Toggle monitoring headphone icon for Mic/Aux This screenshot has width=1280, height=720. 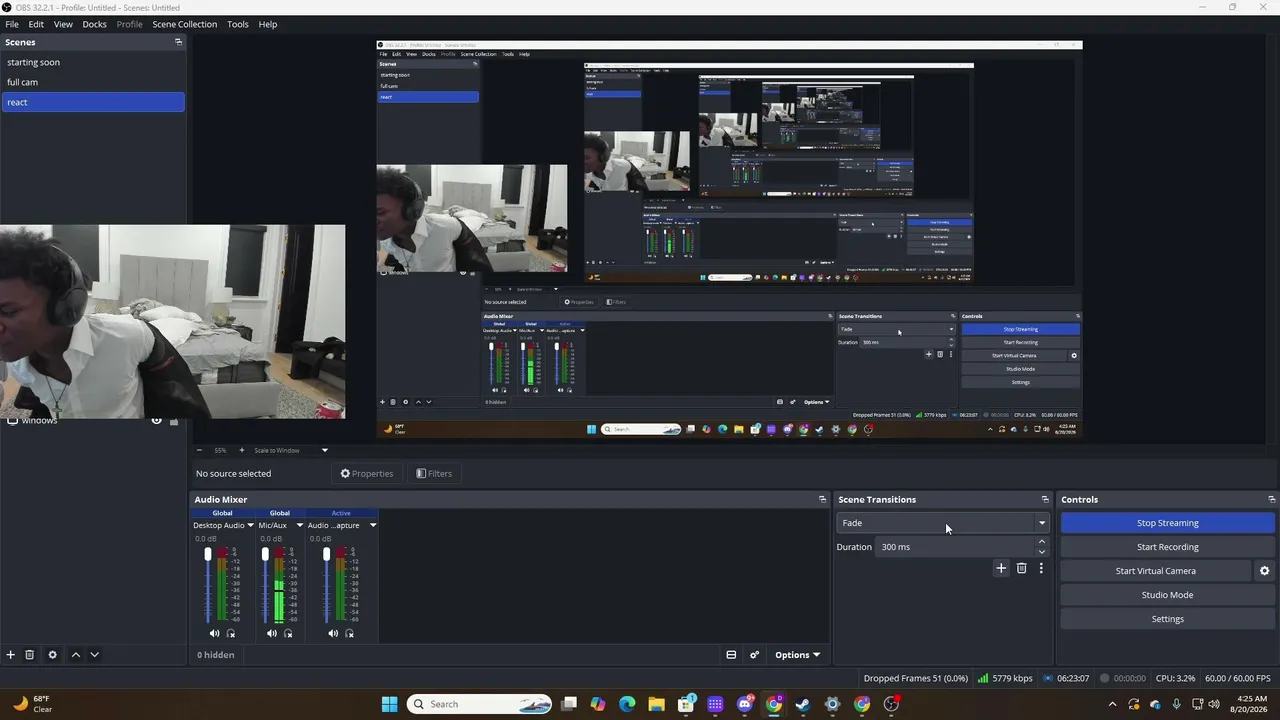click(288, 633)
